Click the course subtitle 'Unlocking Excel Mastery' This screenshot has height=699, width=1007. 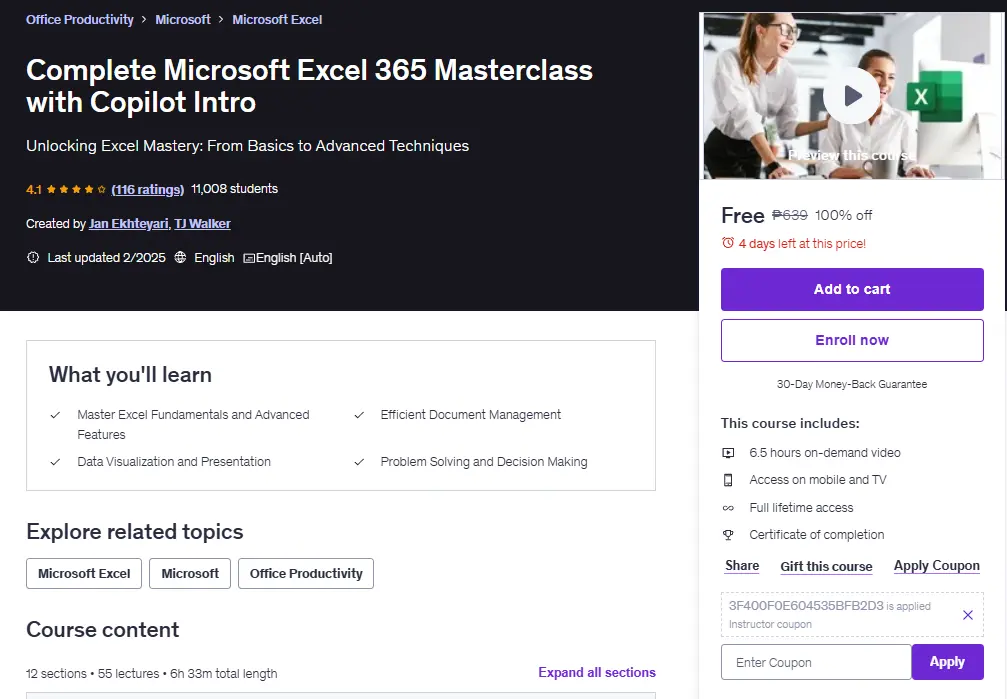point(247,146)
